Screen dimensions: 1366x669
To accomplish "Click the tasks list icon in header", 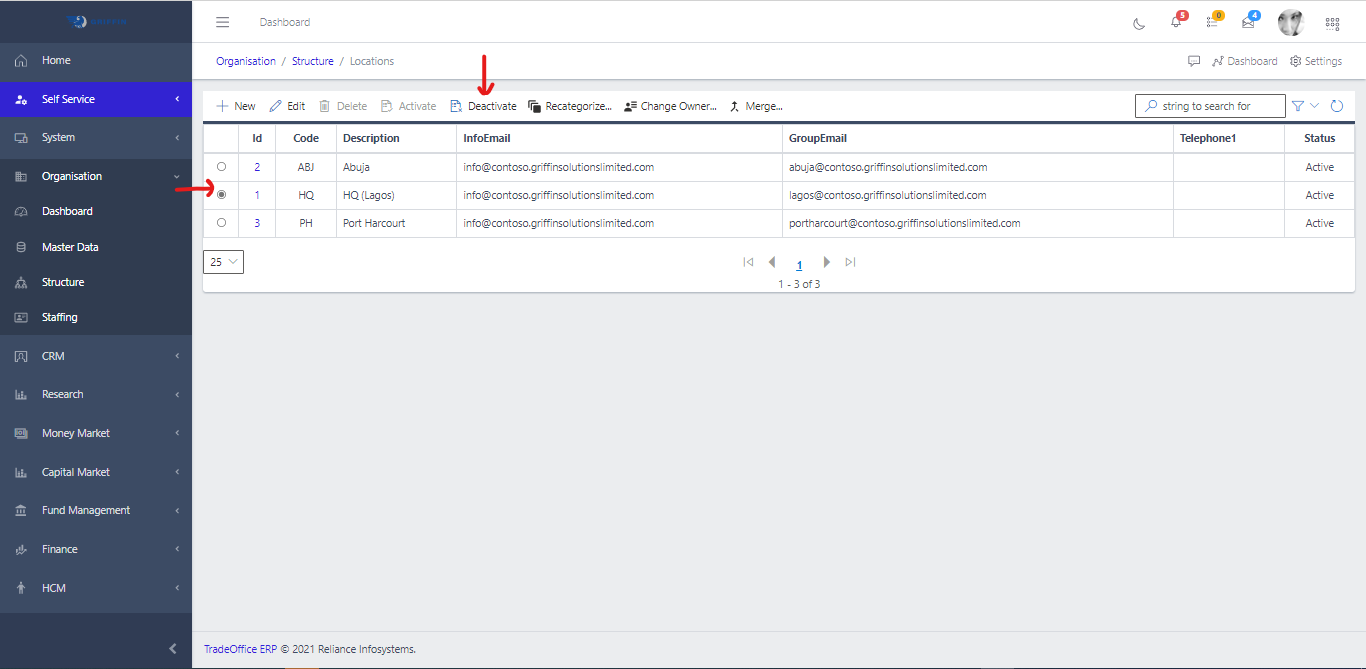I will click(1212, 22).
